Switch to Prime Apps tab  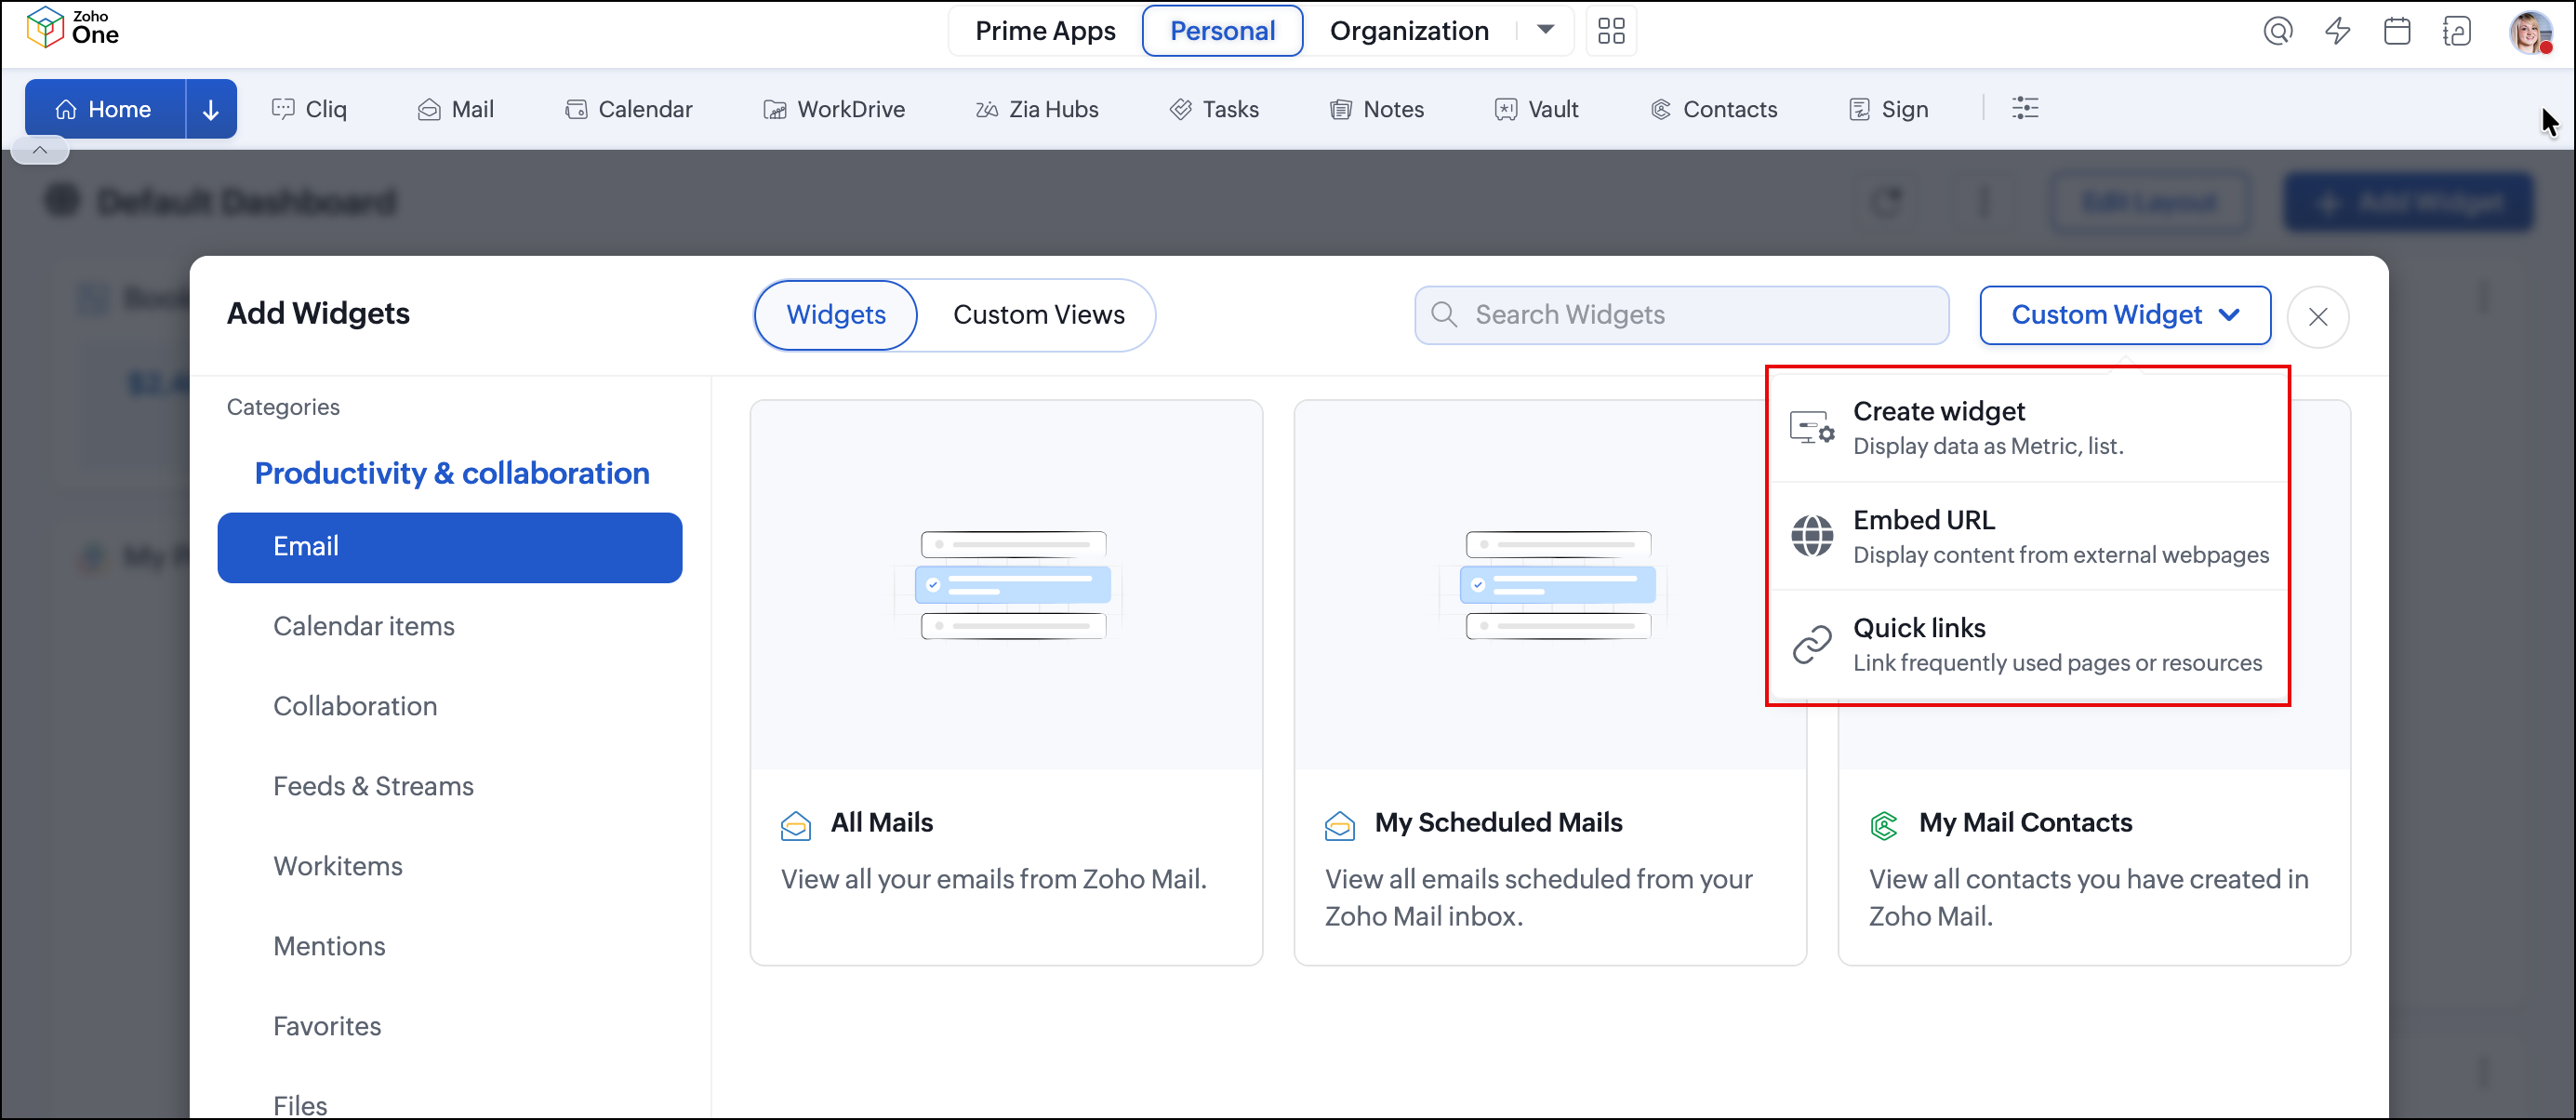(x=1045, y=31)
